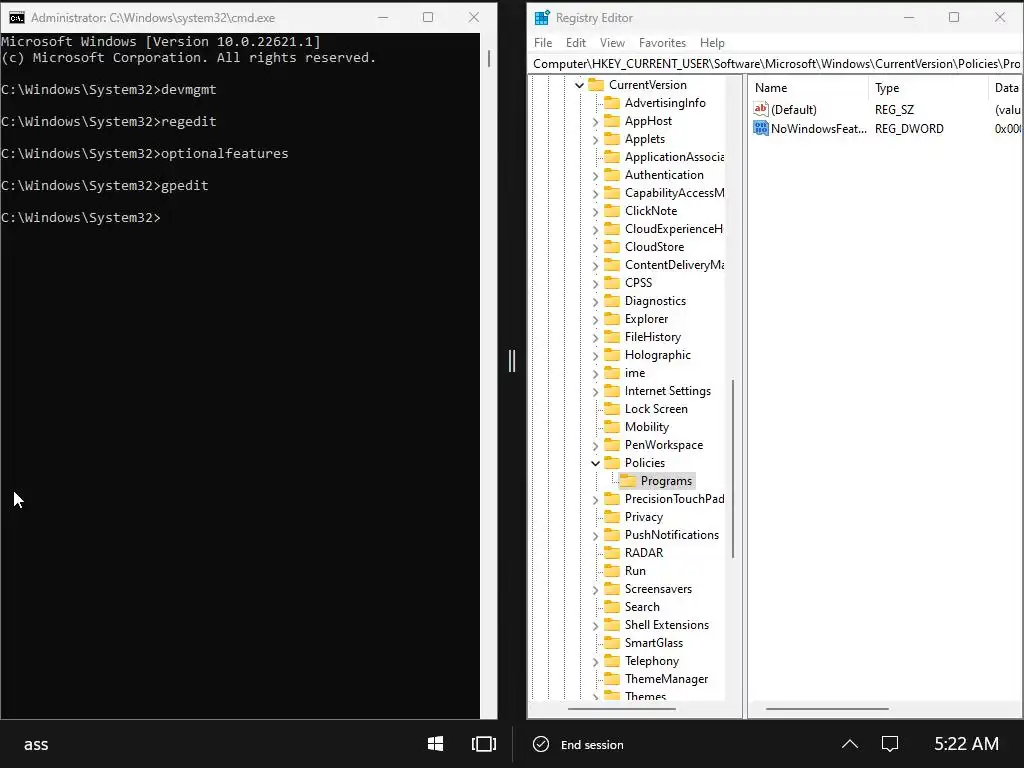Click the split-screen divider handle

(x=512, y=361)
